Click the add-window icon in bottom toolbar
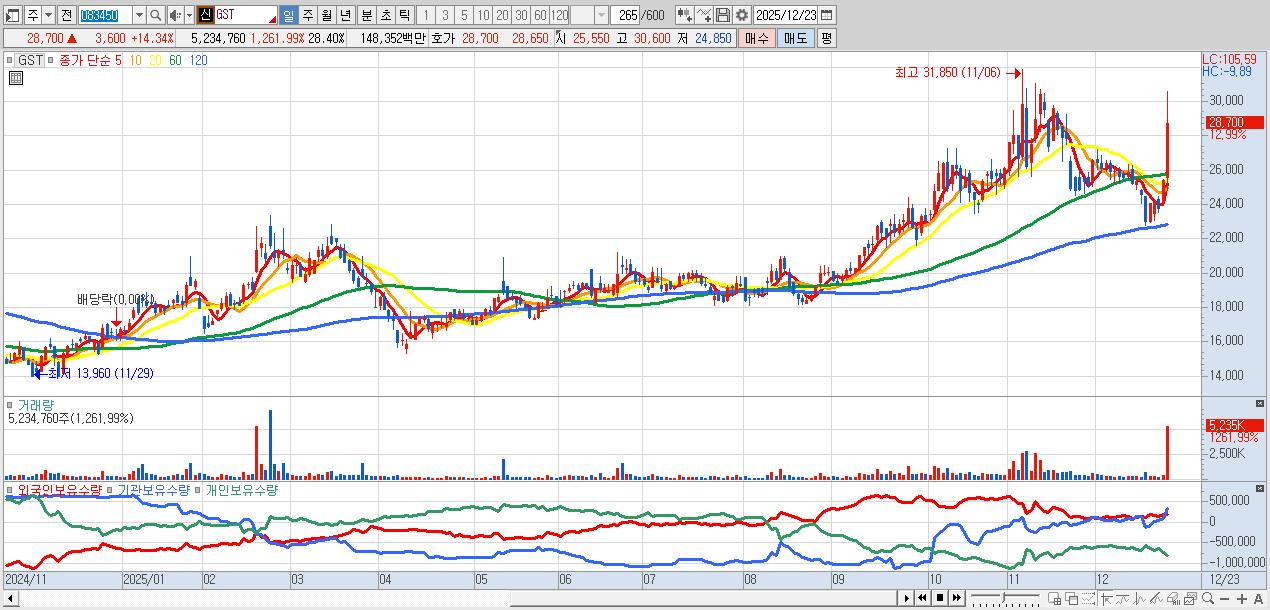Image resolution: width=1270 pixels, height=610 pixels. 1054,599
